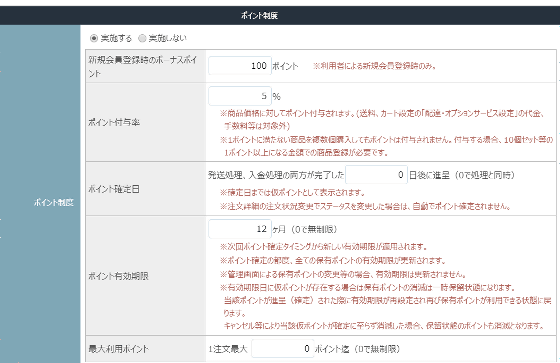The height and width of the screenshot is (363, 560).
Task: Click the note ※確定日までは仮ポイントとして表示されます
Action: 292,193
